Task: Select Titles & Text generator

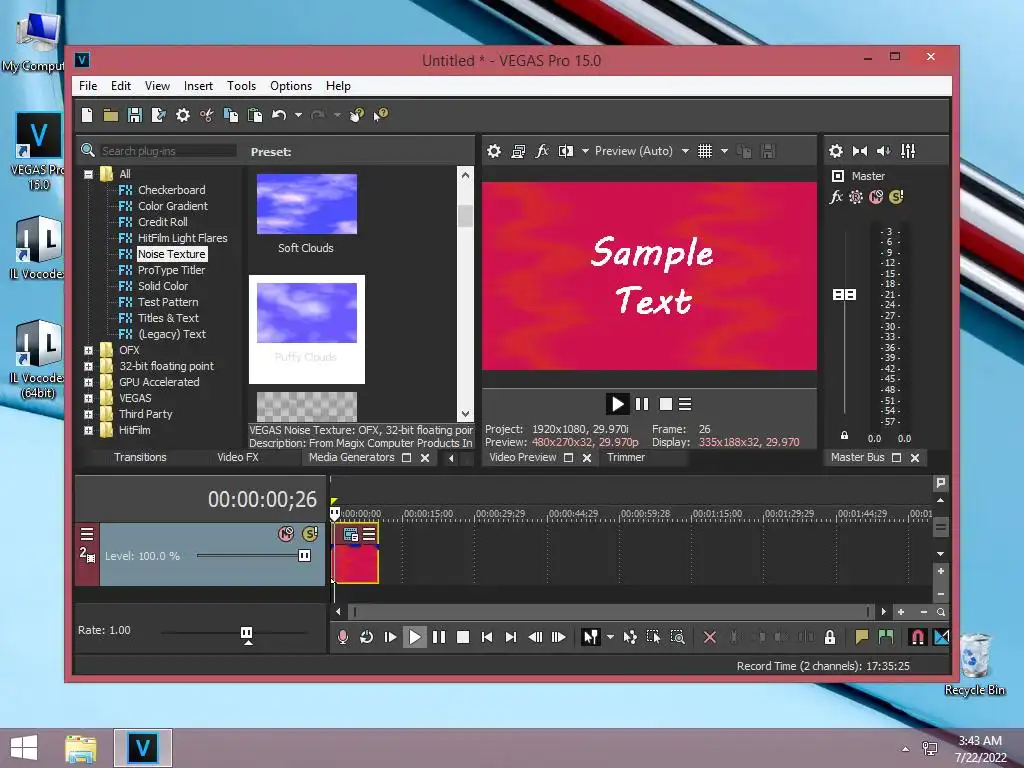Action: [168, 318]
